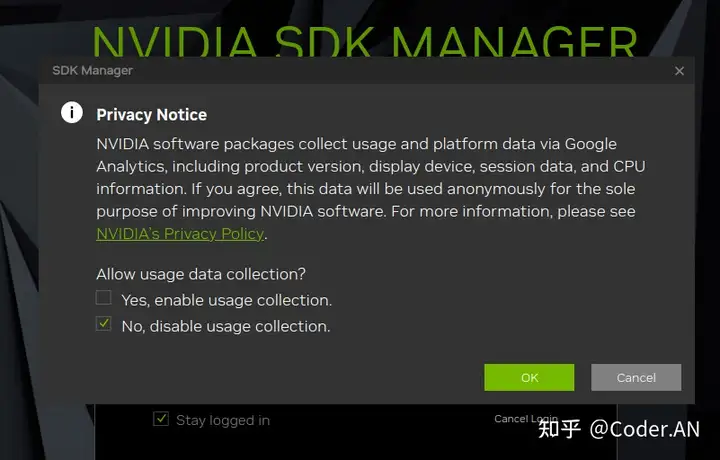This screenshot has height=460, width=720.
Task: Click the Zhihu logo characters in watermark
Action: pos(559,429)
